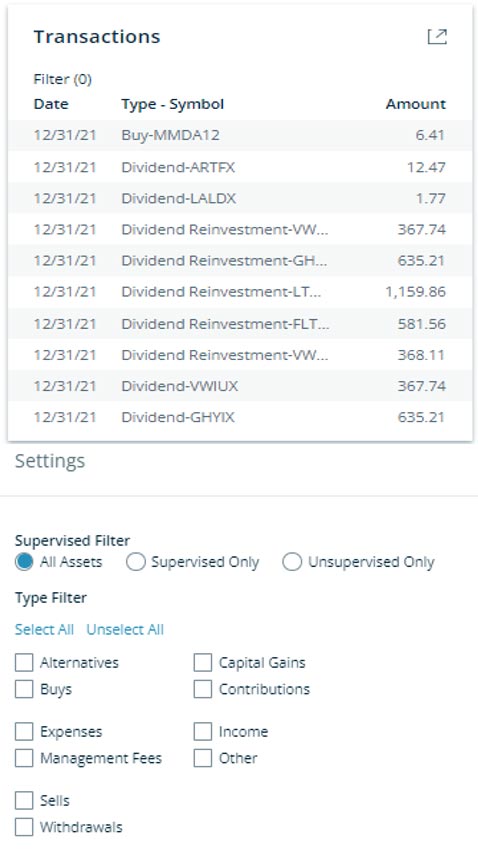This screenshot has width=478, height=851.
Task: Select the Dividend-GHYIX transaction row
Action: point(240,417)
